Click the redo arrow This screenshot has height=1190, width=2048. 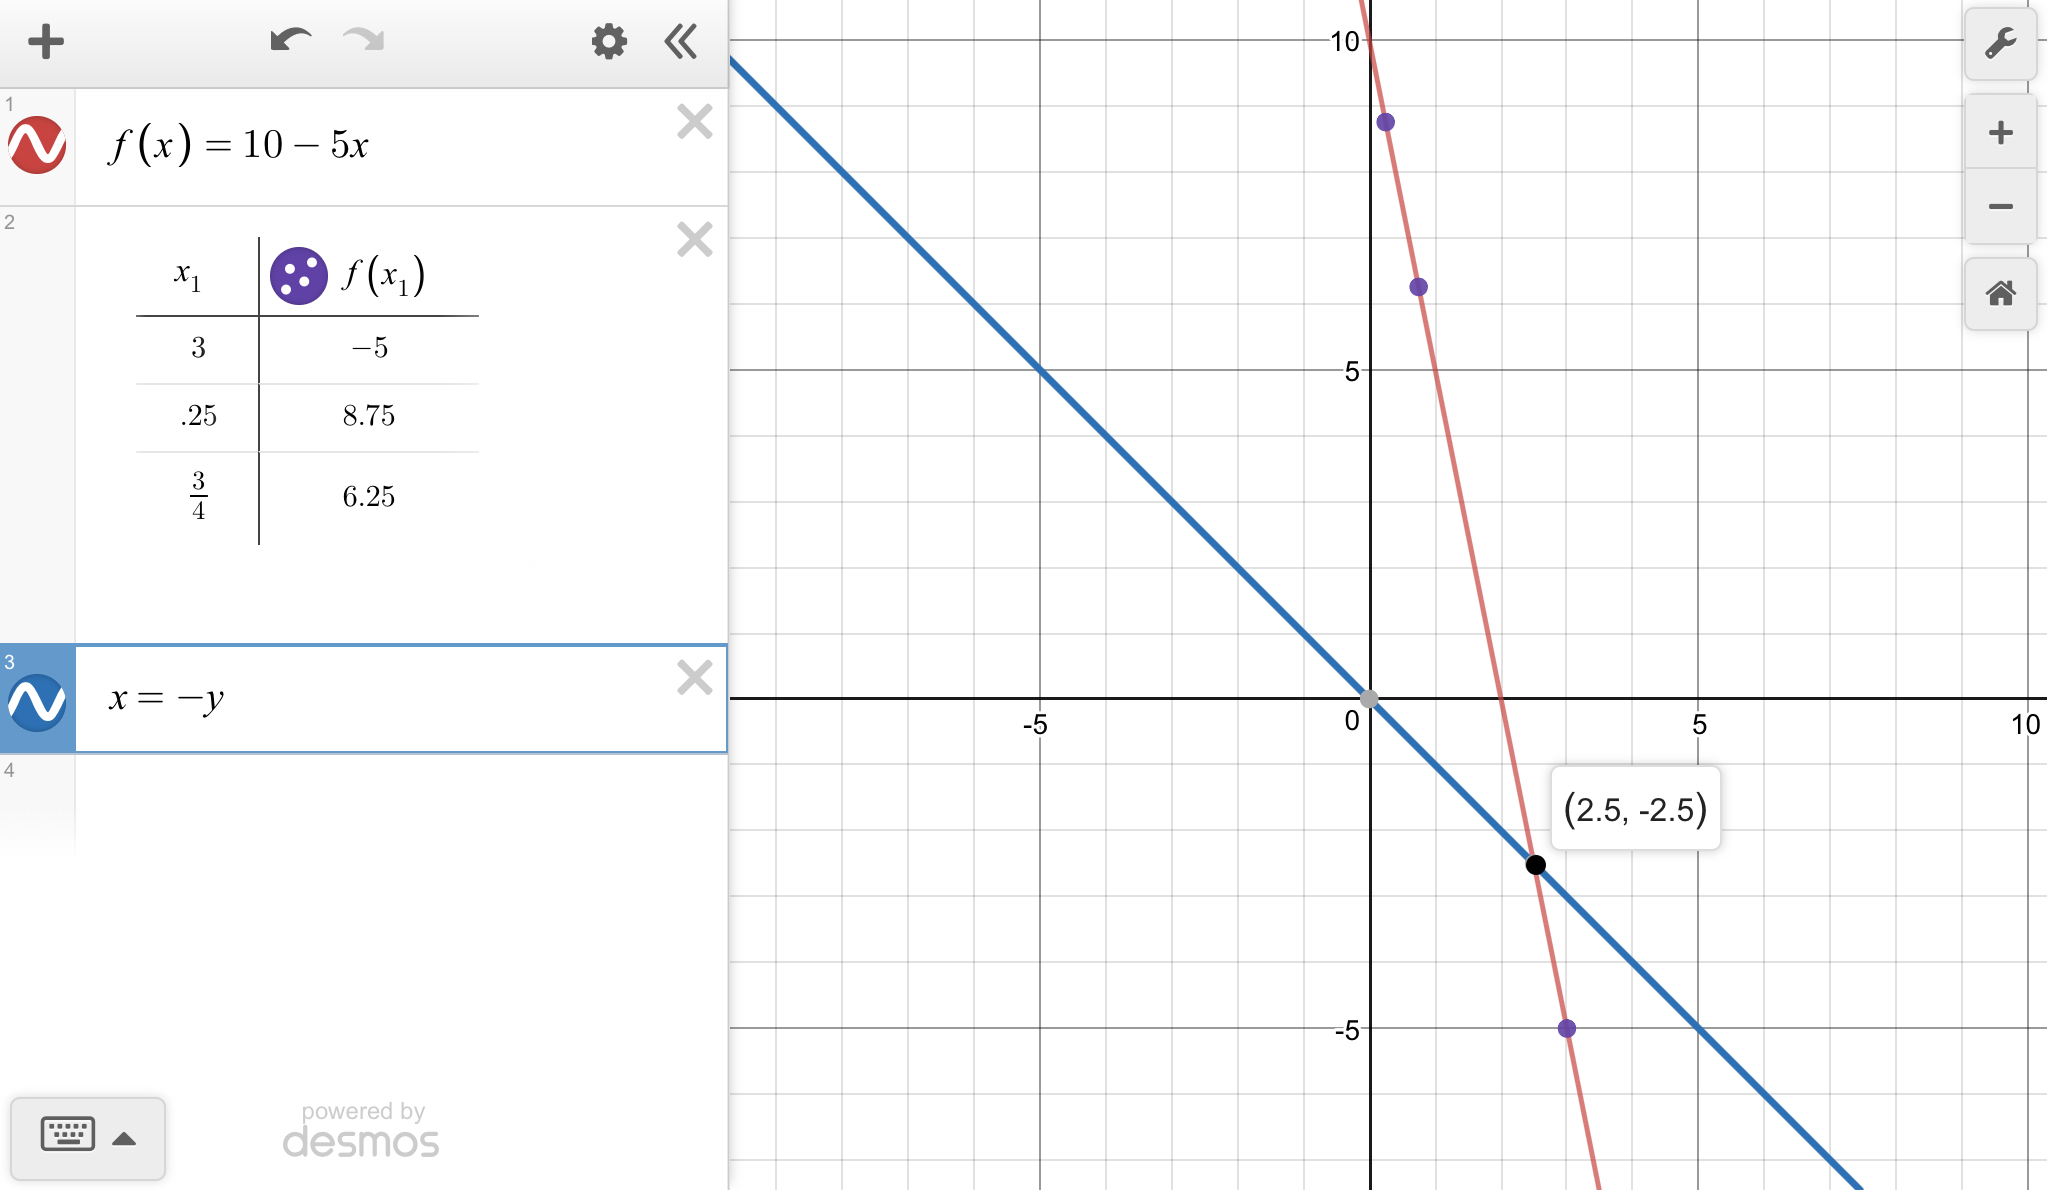[364, 41]
